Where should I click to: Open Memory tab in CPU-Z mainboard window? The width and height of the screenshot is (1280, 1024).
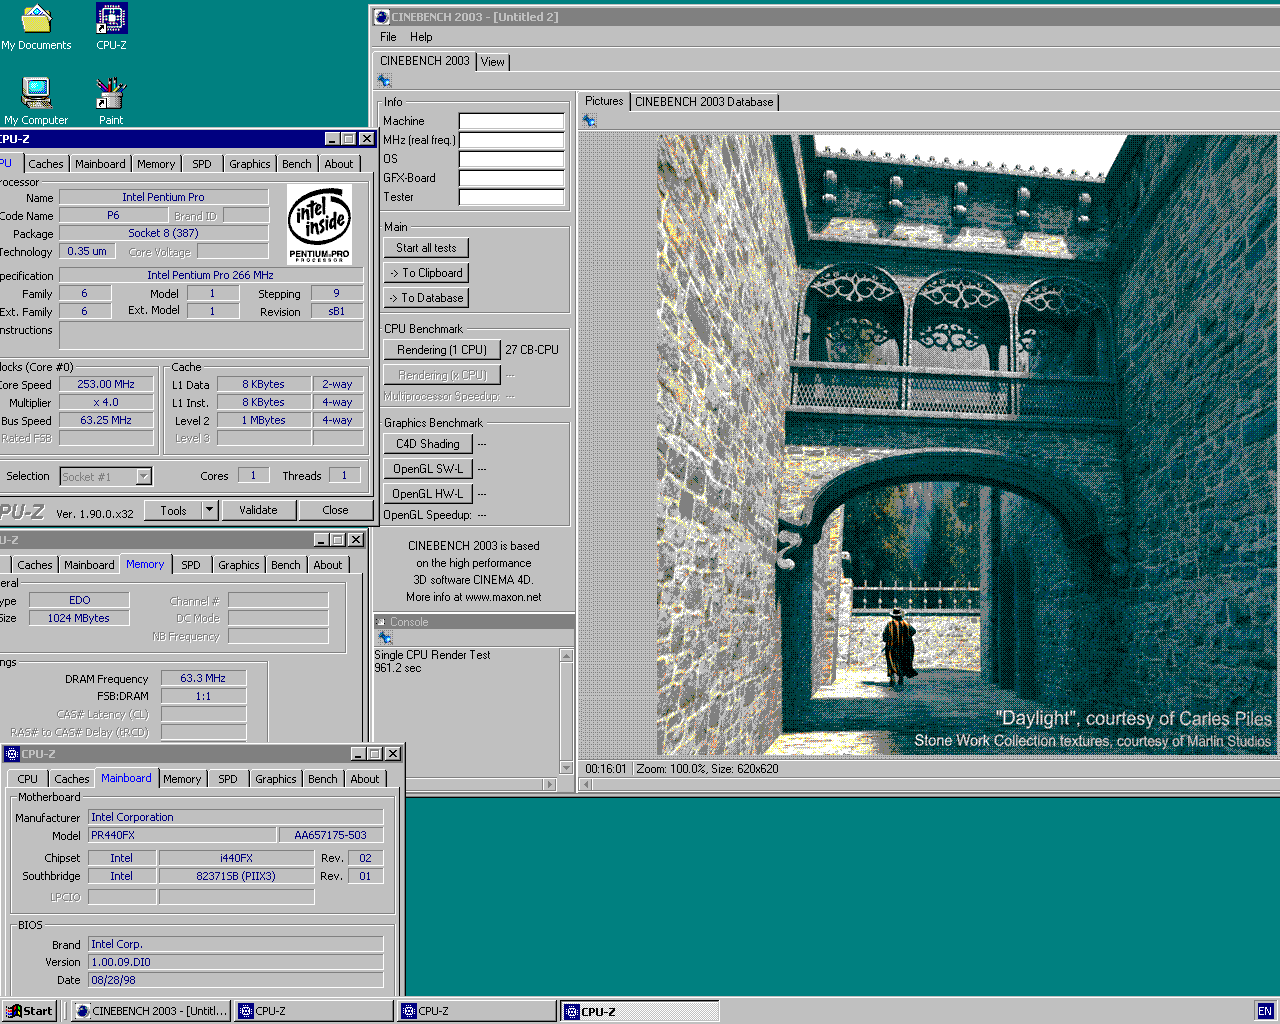click(x=182, y=779)
